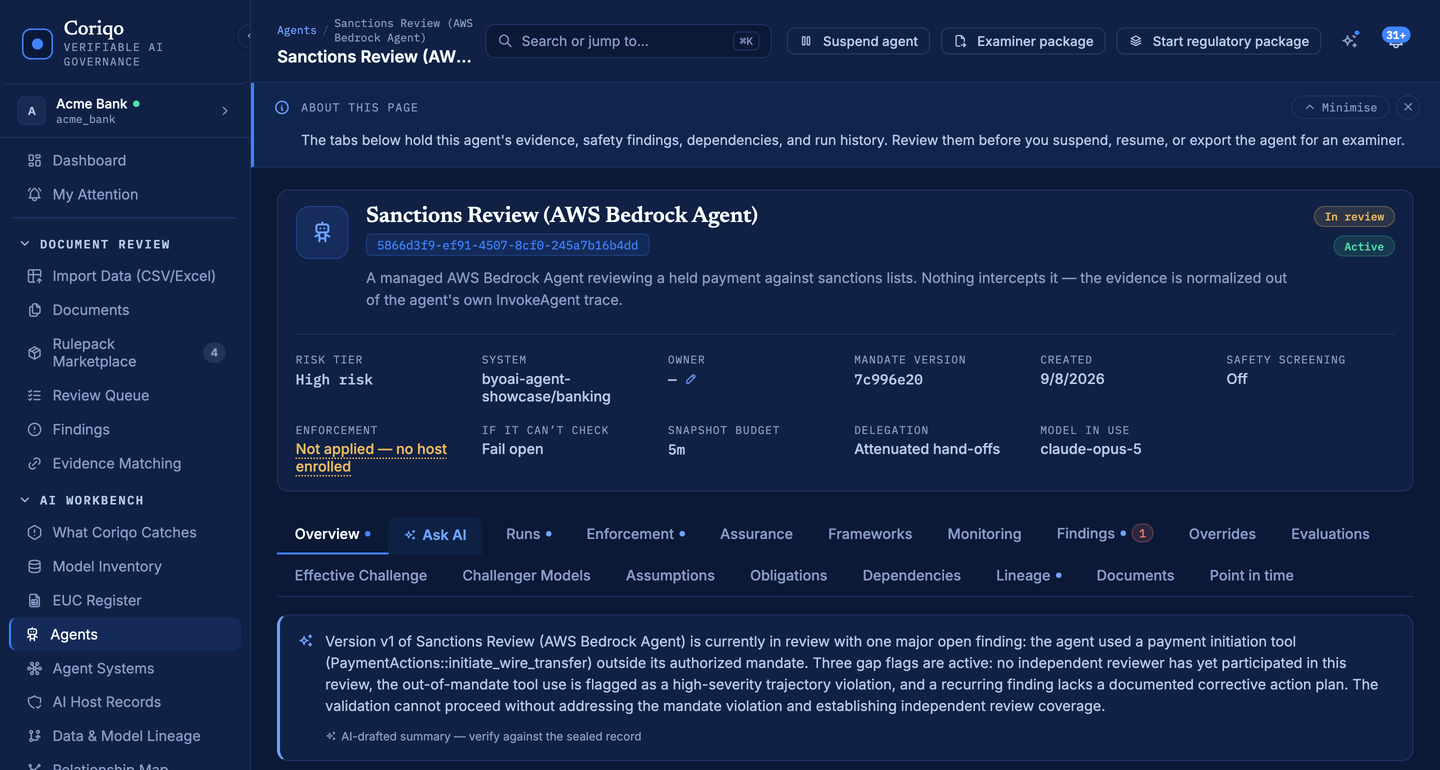
Task: Click the Import Data table icon
Action: point(35,276)
